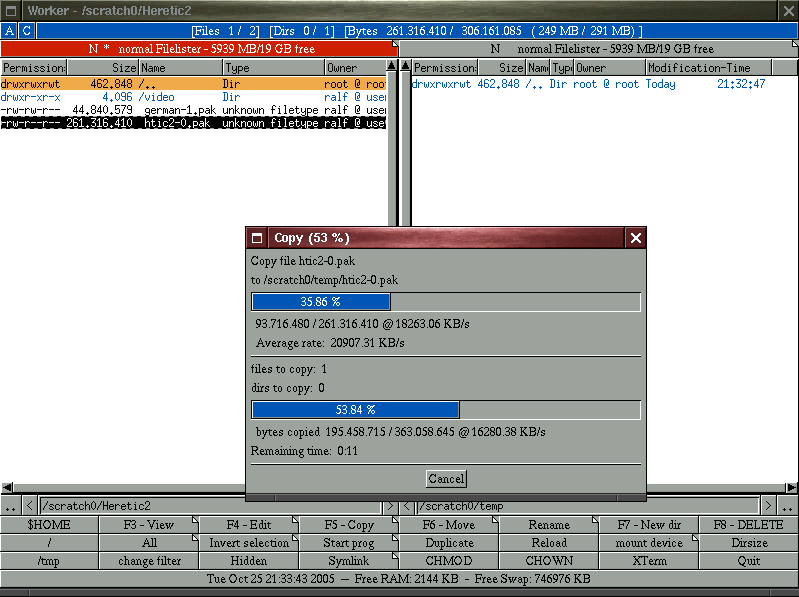Click the left pane parent directory '..' button
Screen dimensions: 799x597
[x=10, y=506]
